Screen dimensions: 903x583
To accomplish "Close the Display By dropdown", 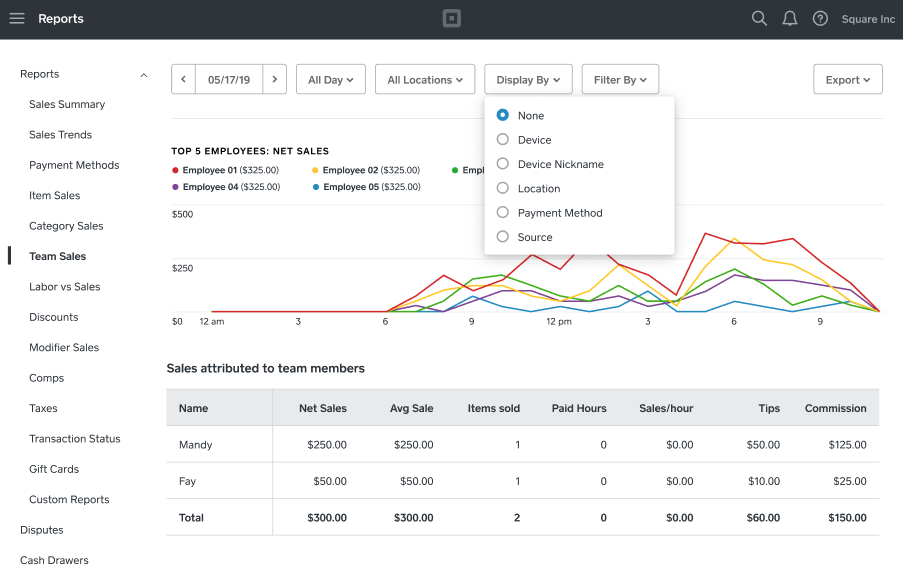I will [528, 79].
